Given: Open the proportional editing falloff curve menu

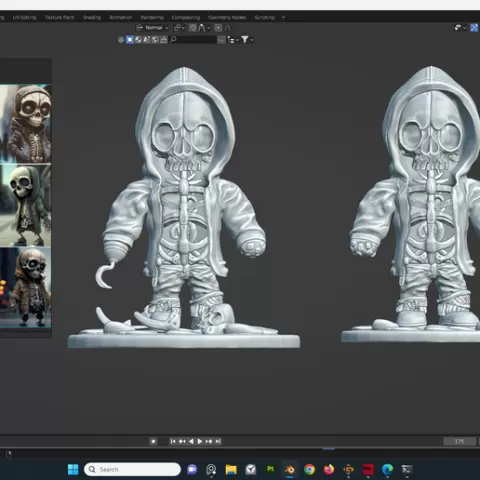Looking at the screenshot, I should point(228,28).
